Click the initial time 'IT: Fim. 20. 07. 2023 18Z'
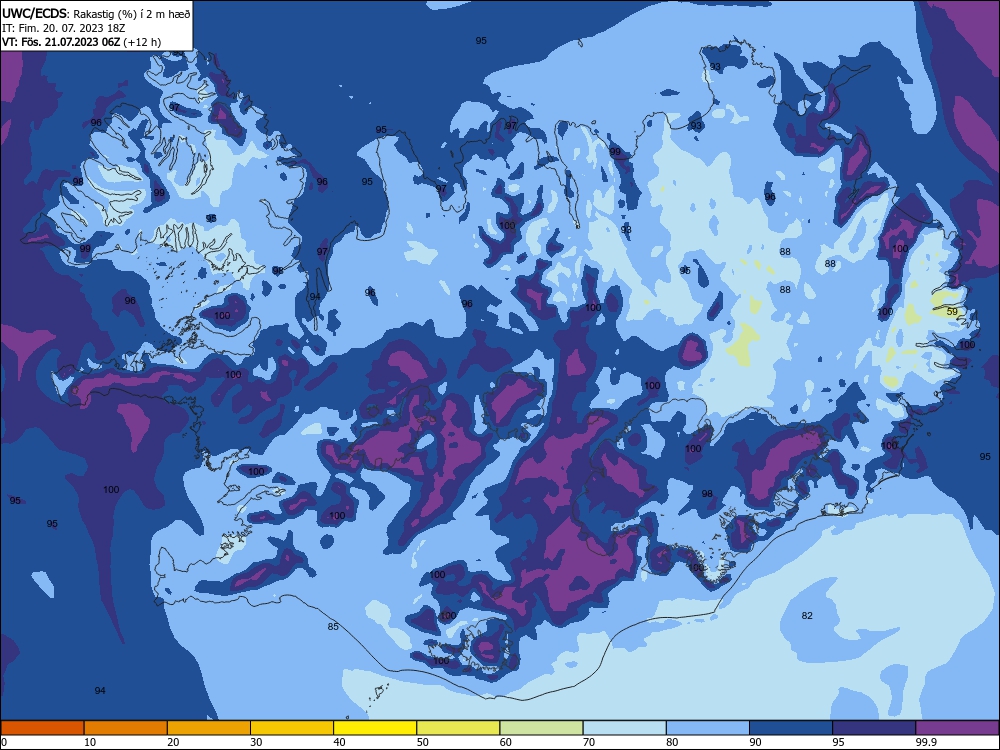 tap(62, 28)
